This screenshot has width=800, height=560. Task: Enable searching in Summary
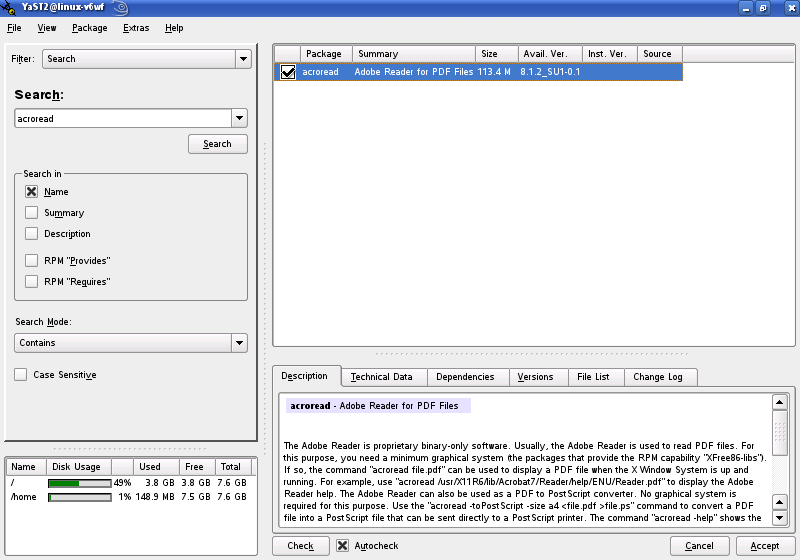[31, 213]
